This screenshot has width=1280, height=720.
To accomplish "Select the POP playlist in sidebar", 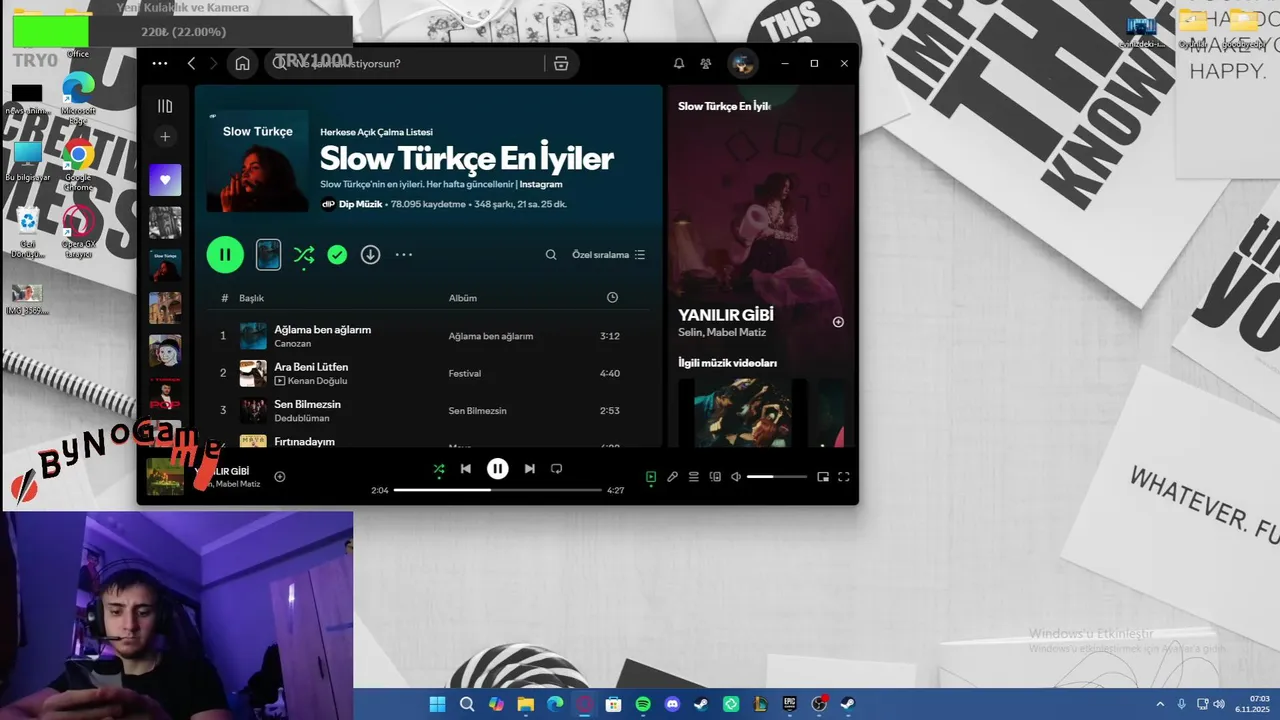I will point(165,394).
